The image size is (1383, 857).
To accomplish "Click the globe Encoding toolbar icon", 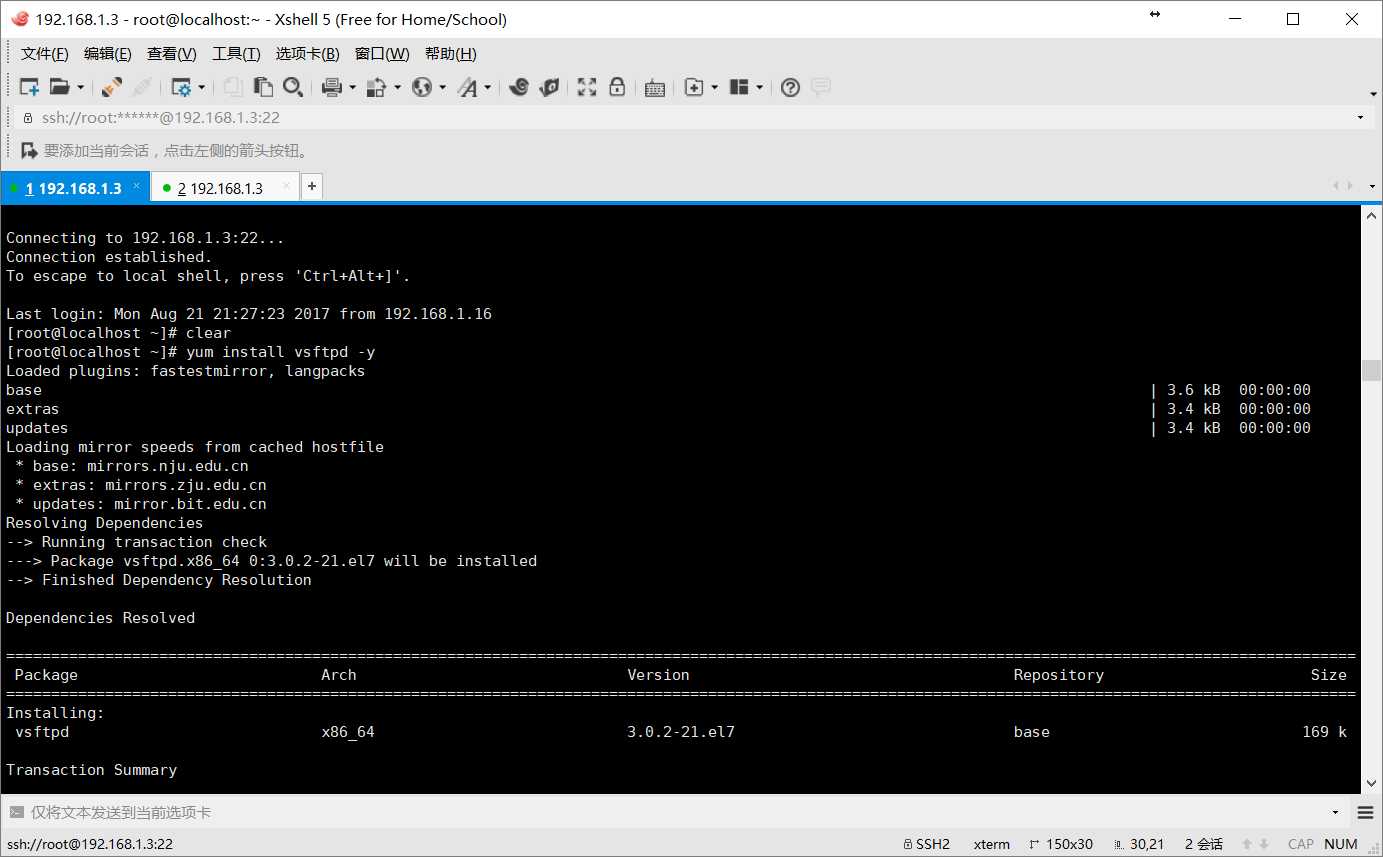I will click(422, 87).
